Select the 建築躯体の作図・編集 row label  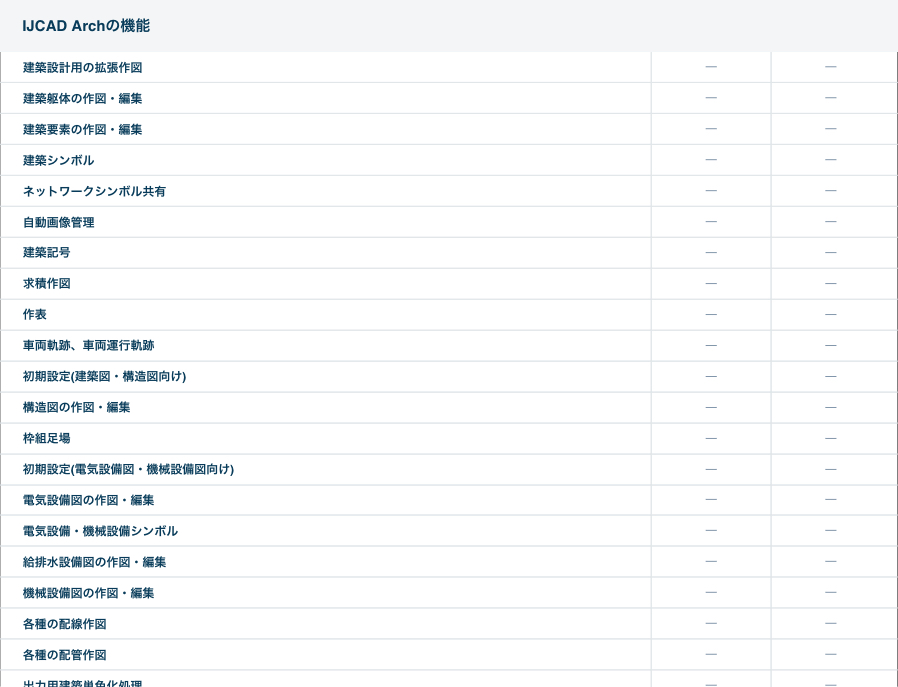82,99
